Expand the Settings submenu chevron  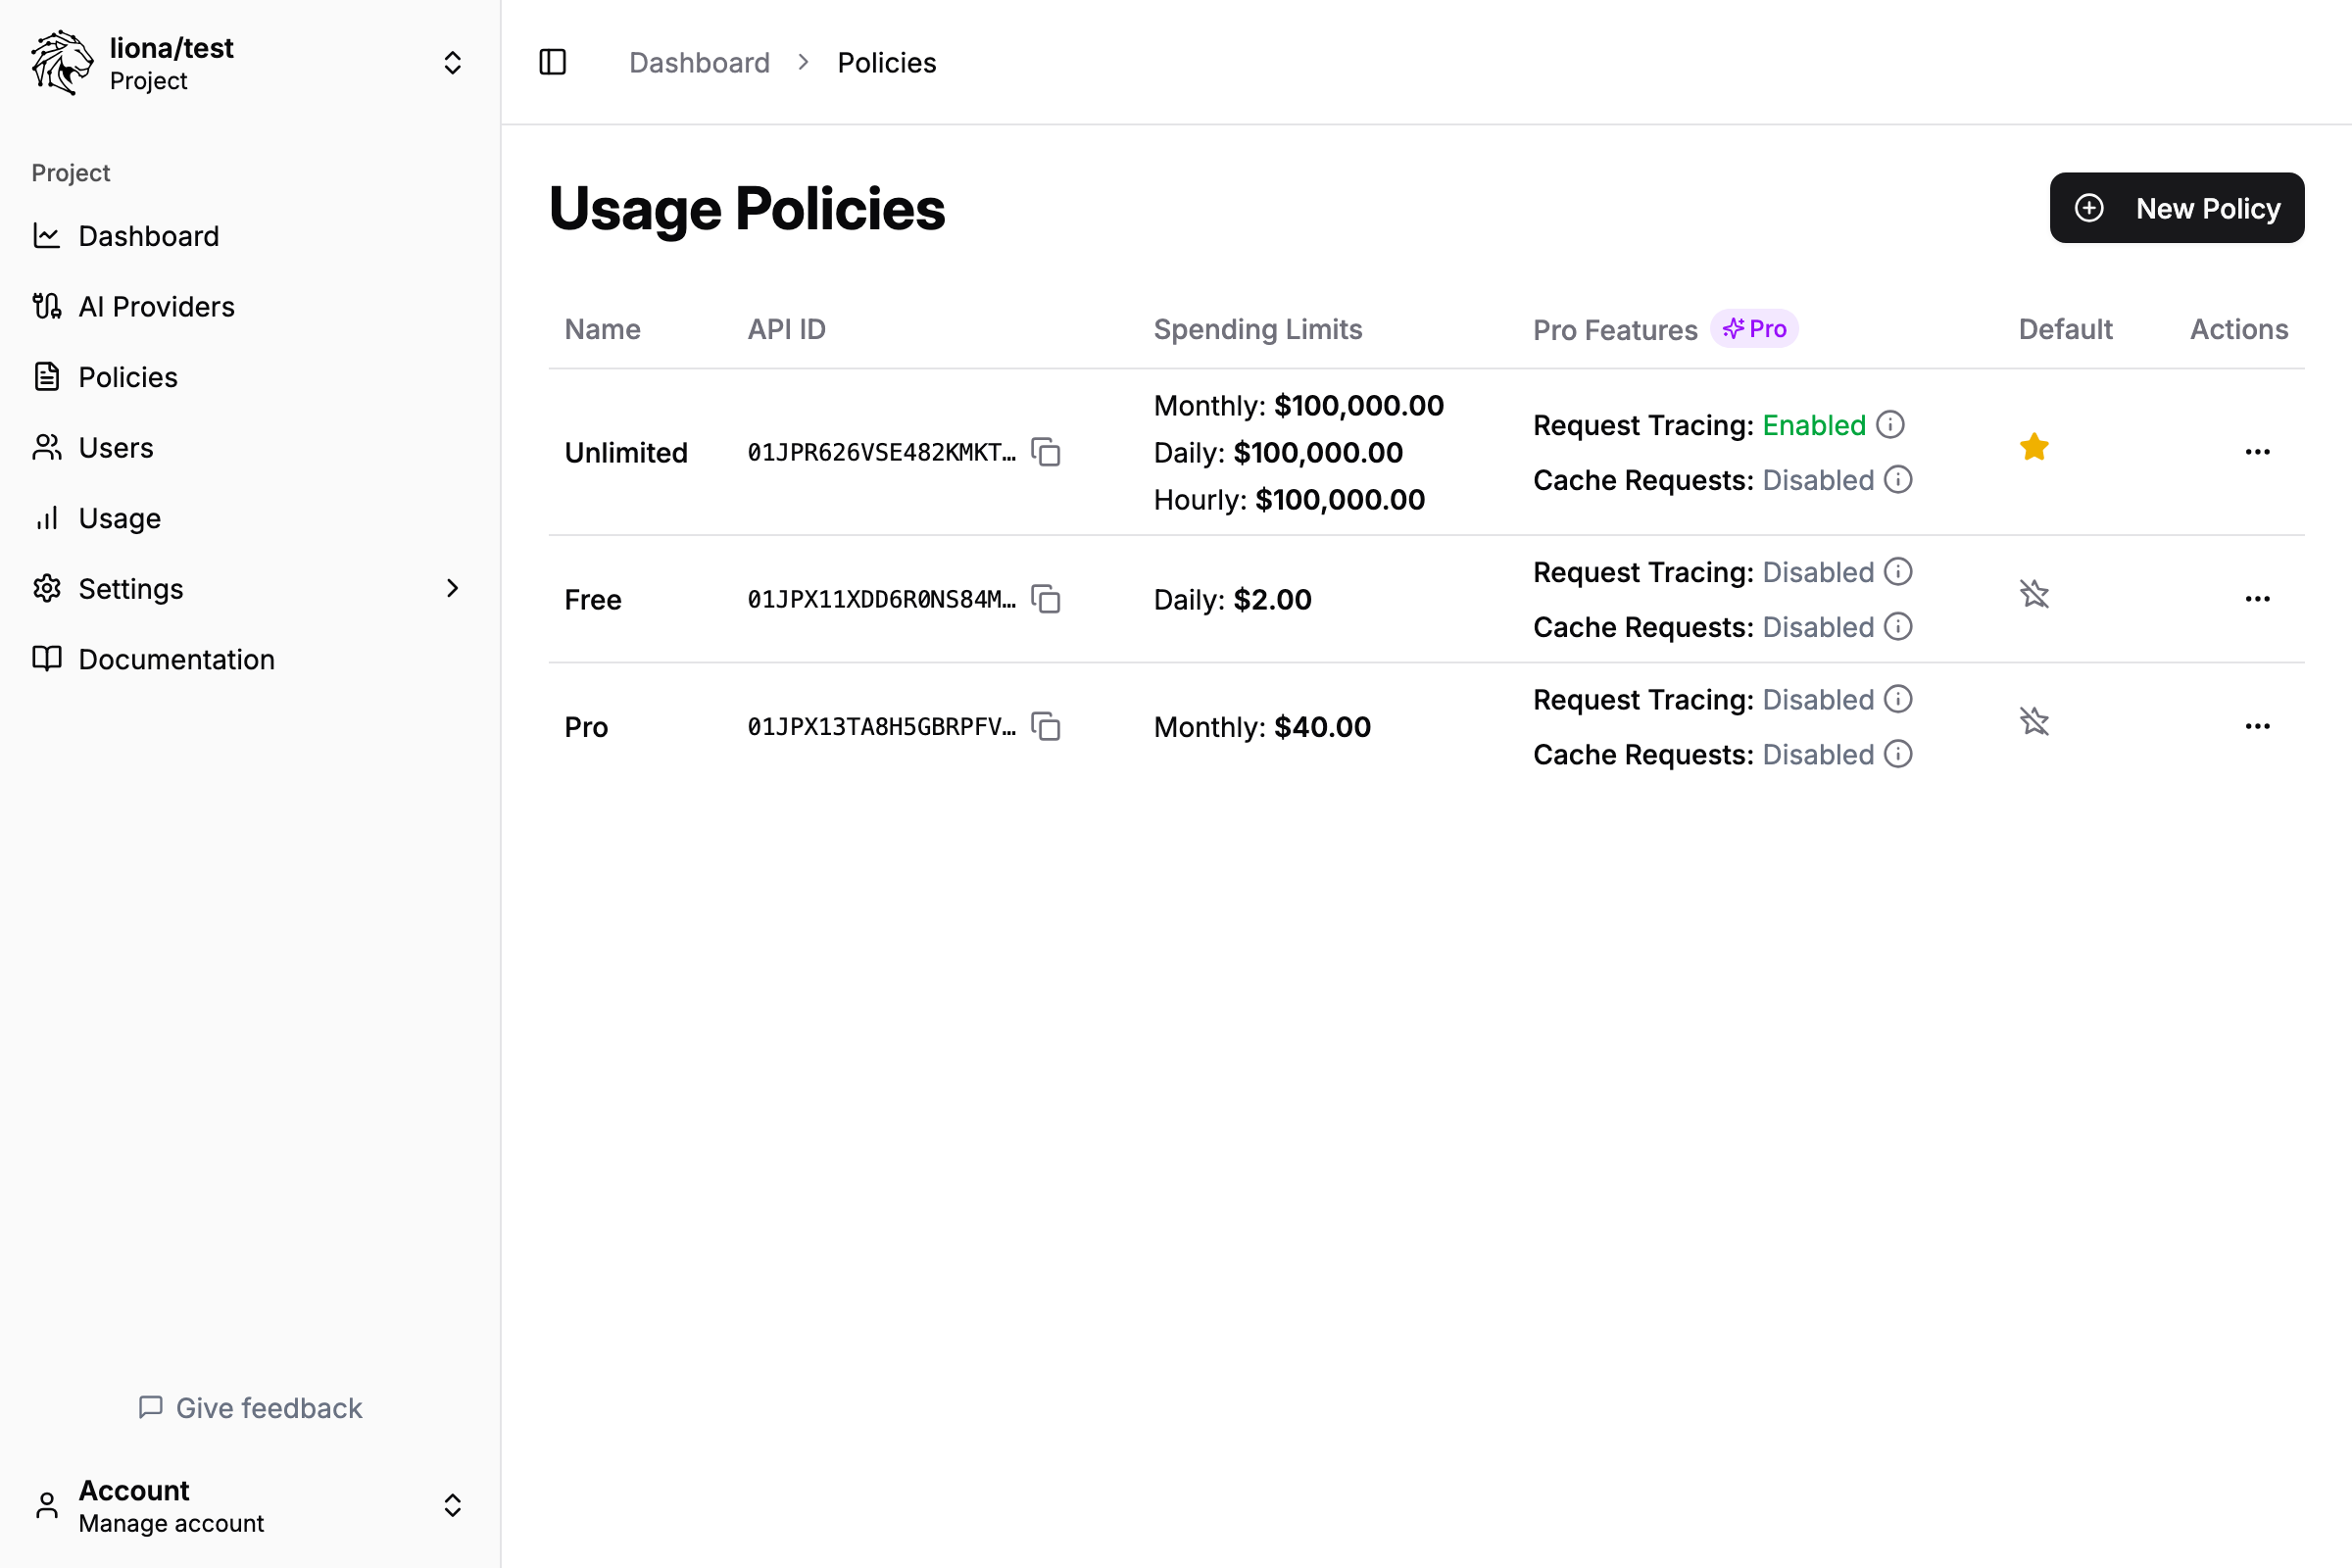(x=452, y=588)
